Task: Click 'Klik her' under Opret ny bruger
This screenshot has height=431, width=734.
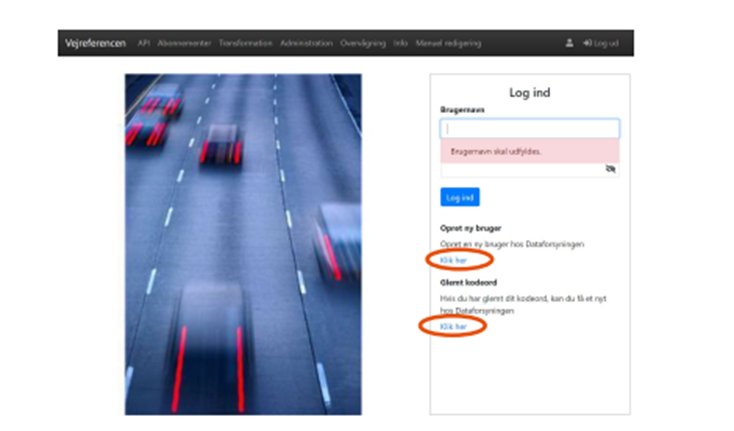Action: click(x=453, y=260)
